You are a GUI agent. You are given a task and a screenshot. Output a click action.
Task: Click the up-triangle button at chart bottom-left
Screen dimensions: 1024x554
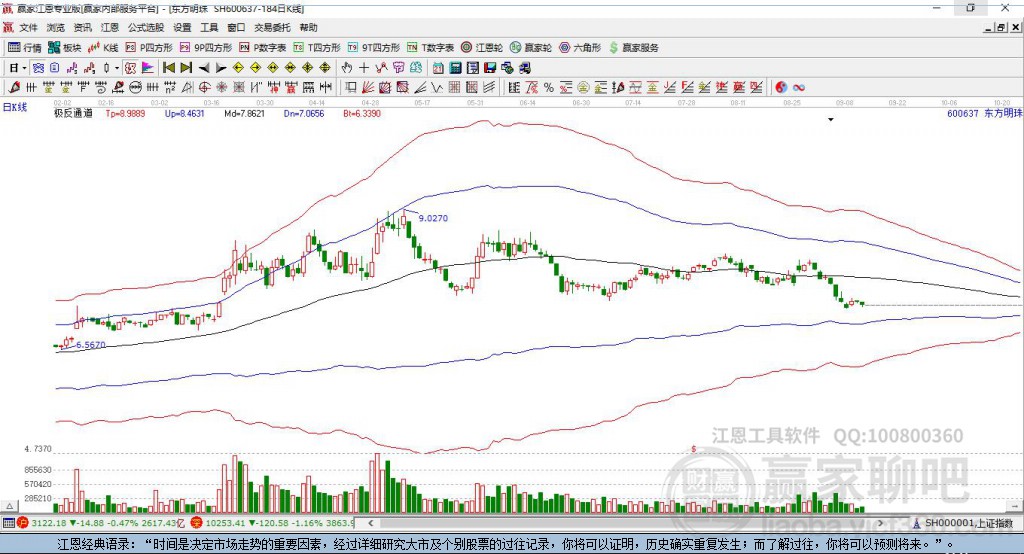[x=9, y=506]
